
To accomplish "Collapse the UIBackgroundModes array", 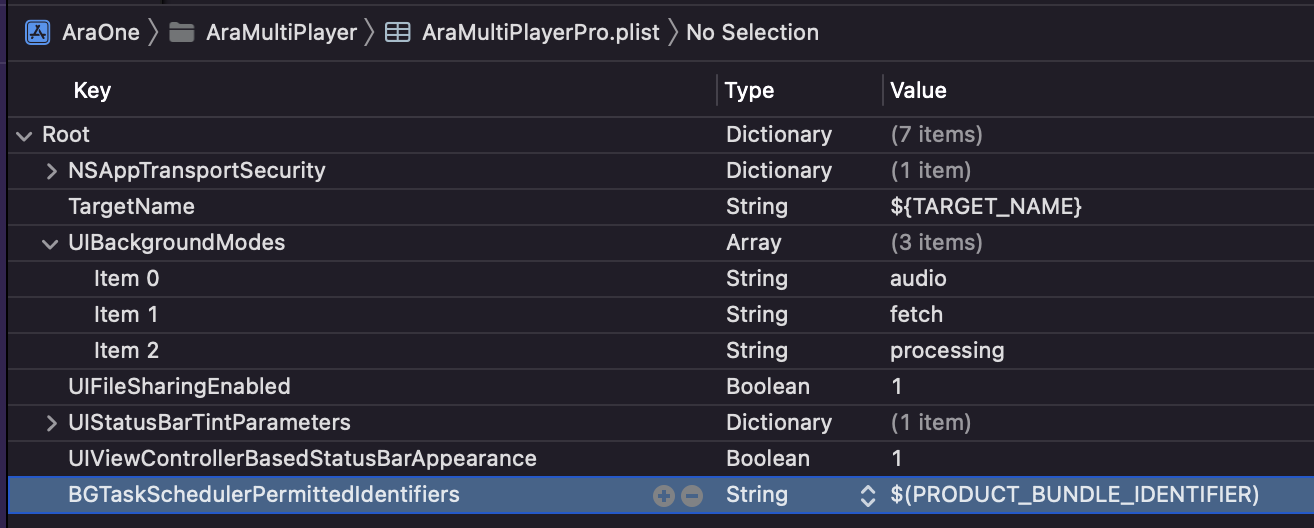I will point(50,243).
